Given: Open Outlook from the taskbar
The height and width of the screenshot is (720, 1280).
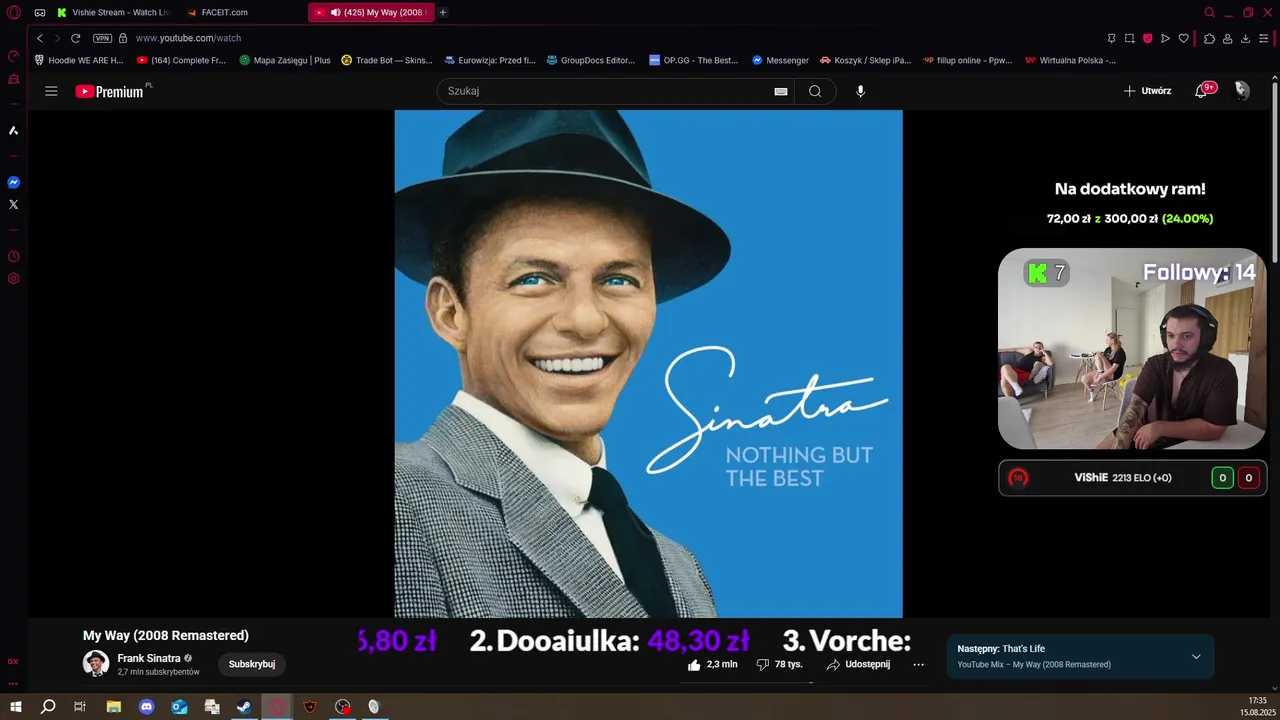Looking at the screenshot, I should tap(179, 707).
